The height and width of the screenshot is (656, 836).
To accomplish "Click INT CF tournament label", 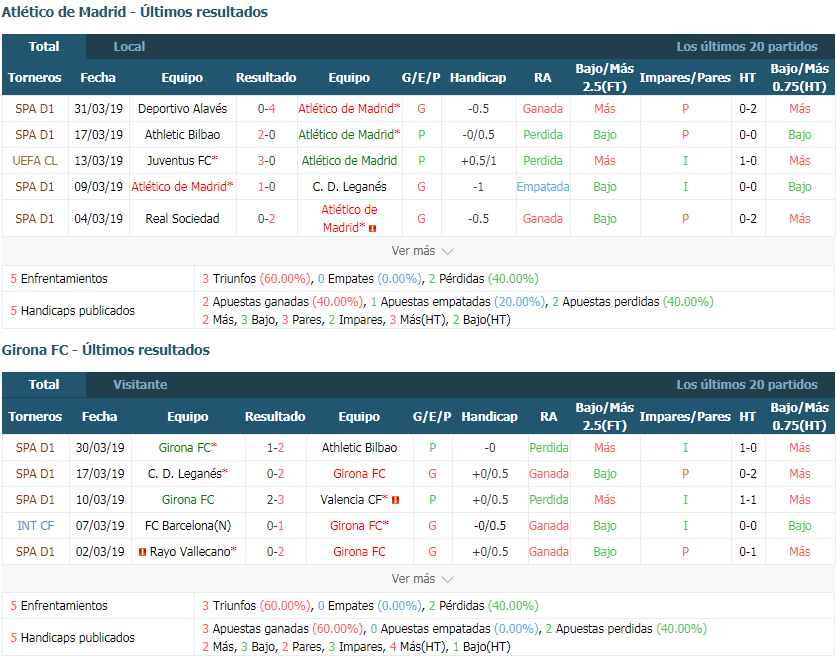I will point(35,526).
